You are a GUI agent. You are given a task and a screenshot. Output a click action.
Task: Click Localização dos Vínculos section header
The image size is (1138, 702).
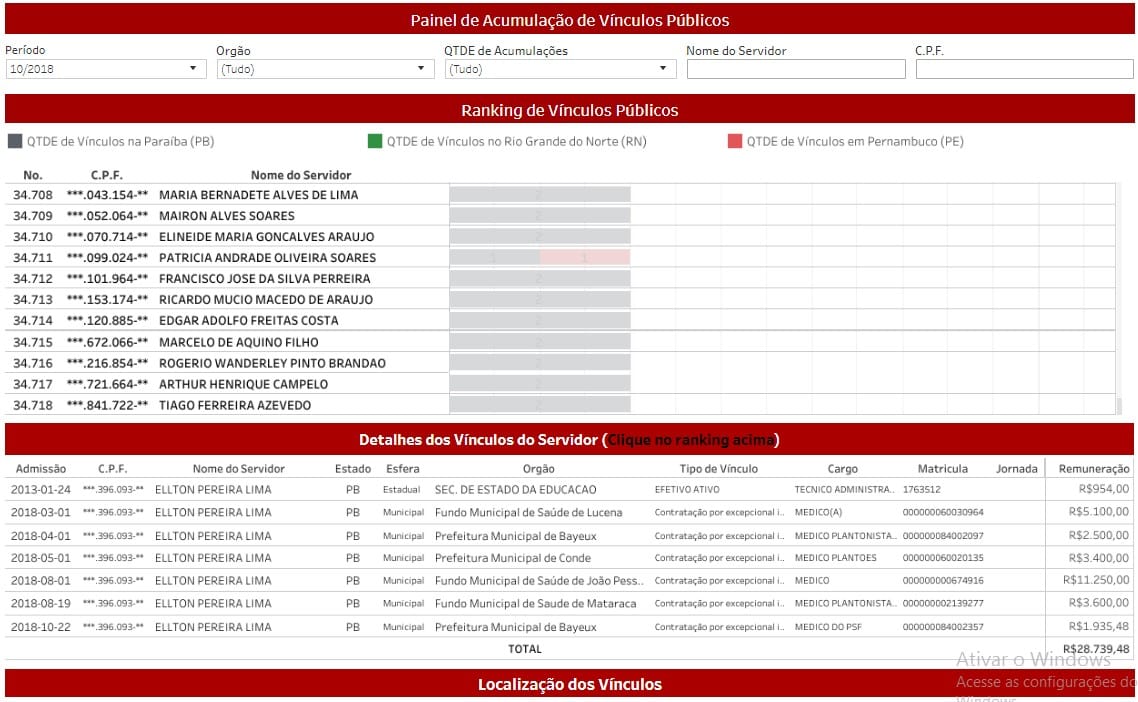(x=569, y=685)
